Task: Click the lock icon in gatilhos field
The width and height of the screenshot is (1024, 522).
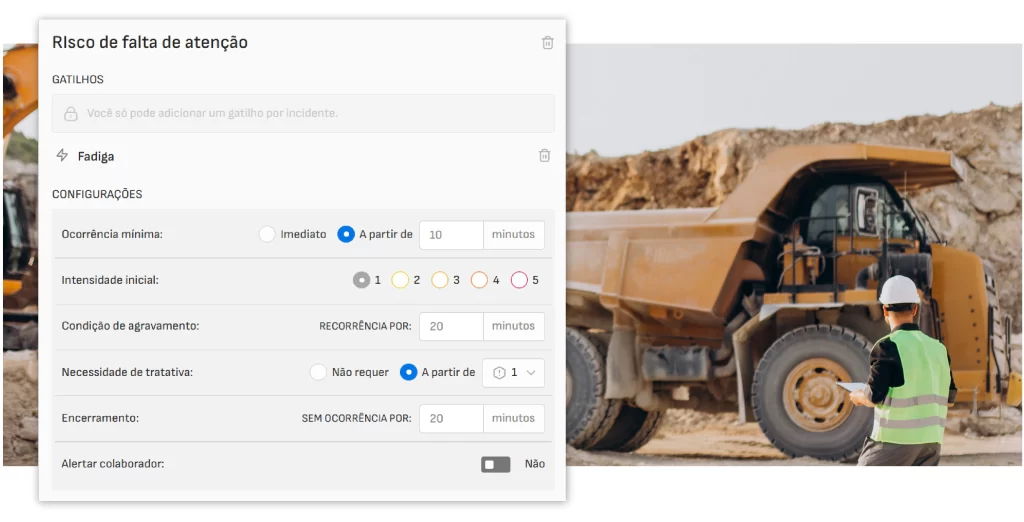Action: pyautogui.click(x=71, y=114)
